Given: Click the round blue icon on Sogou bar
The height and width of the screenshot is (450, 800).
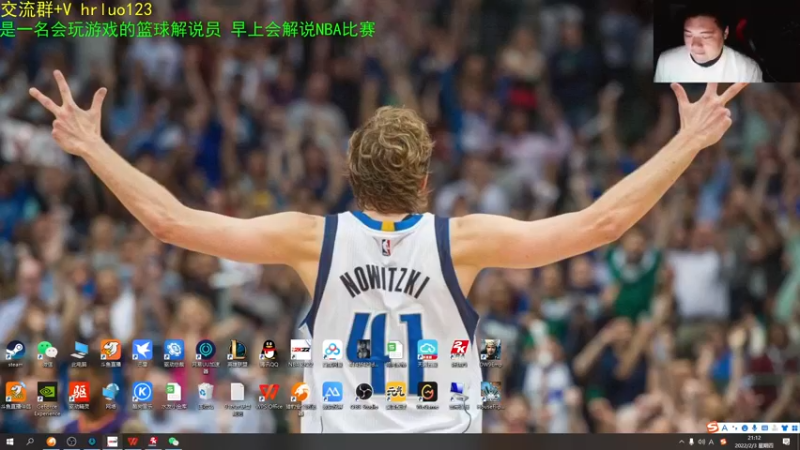Looking at the screenshot, I should tap(745, 428).
